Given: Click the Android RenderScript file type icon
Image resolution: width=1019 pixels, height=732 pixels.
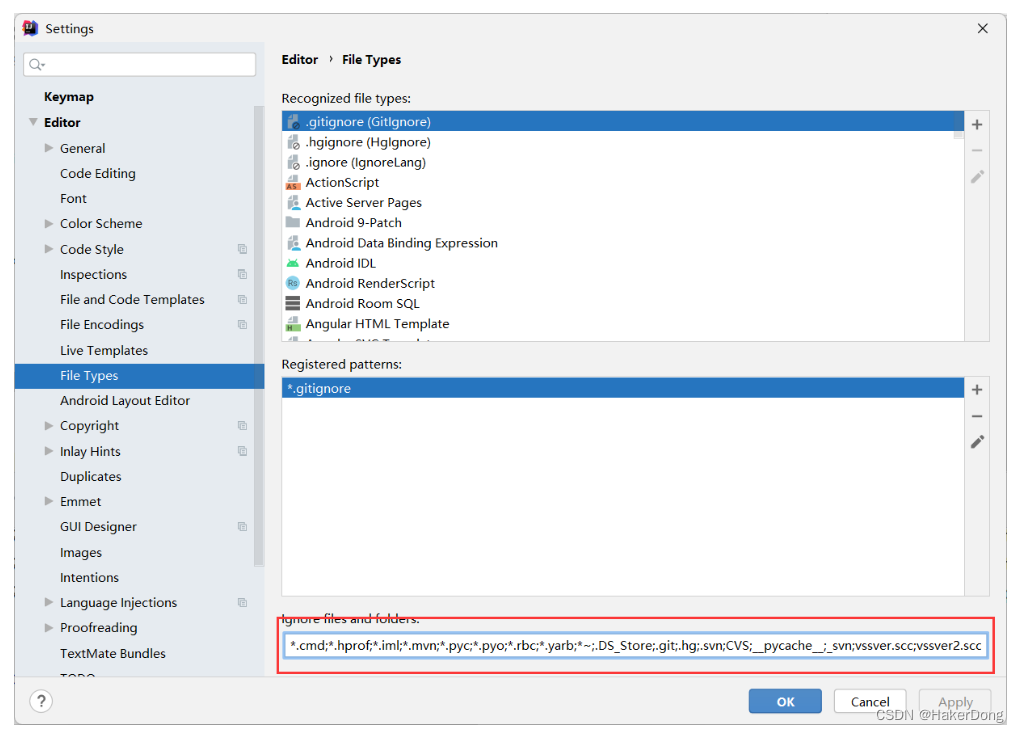Looking at the screenshot, I should click(293, 283).
